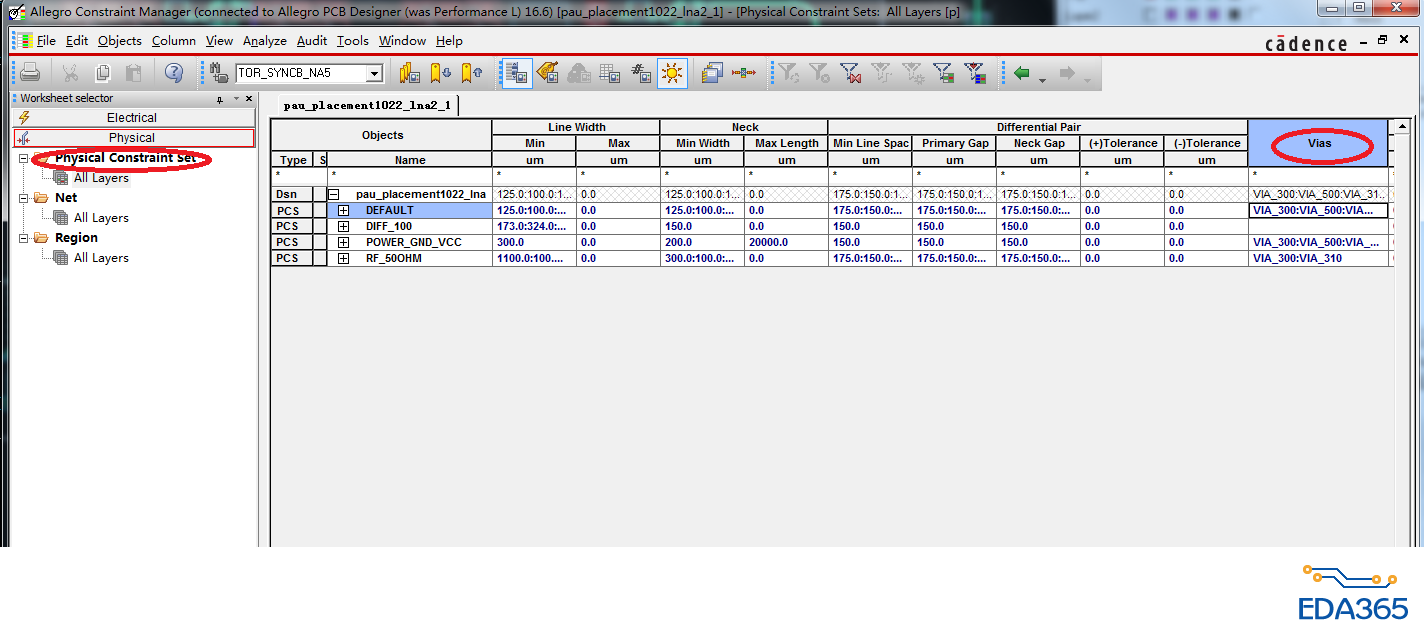
Task: Select the DEFAULT row Vias cell
Action: tap(1319, 210)
